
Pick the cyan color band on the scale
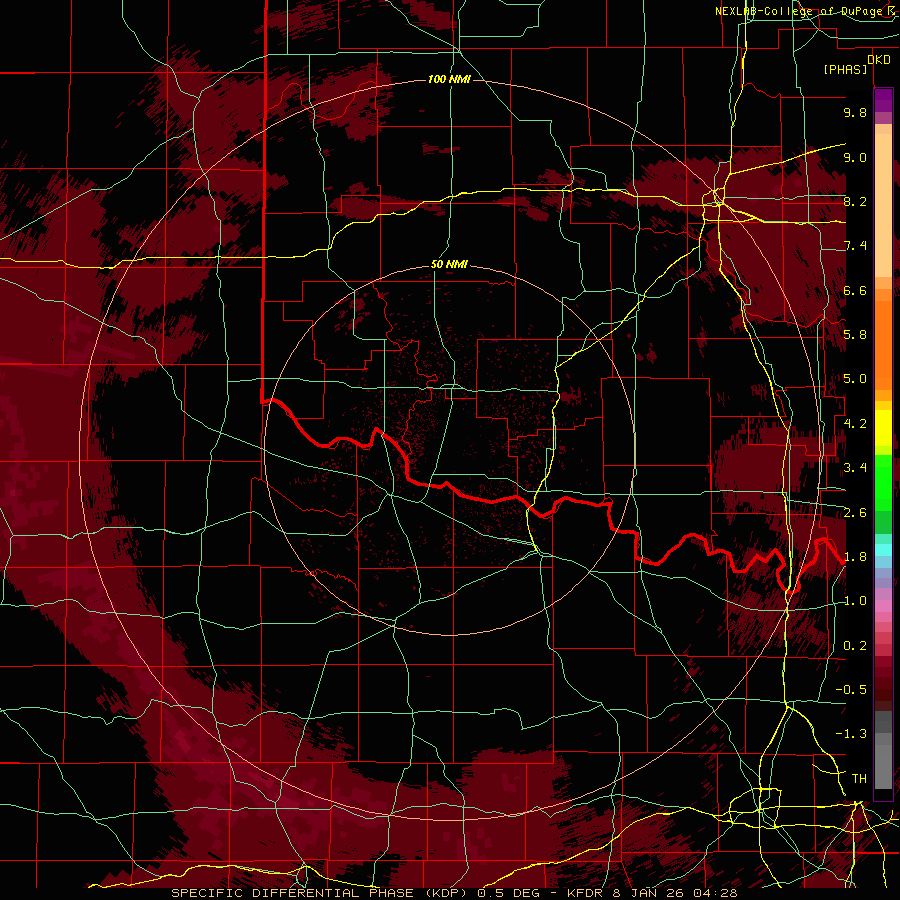(883, 549)
